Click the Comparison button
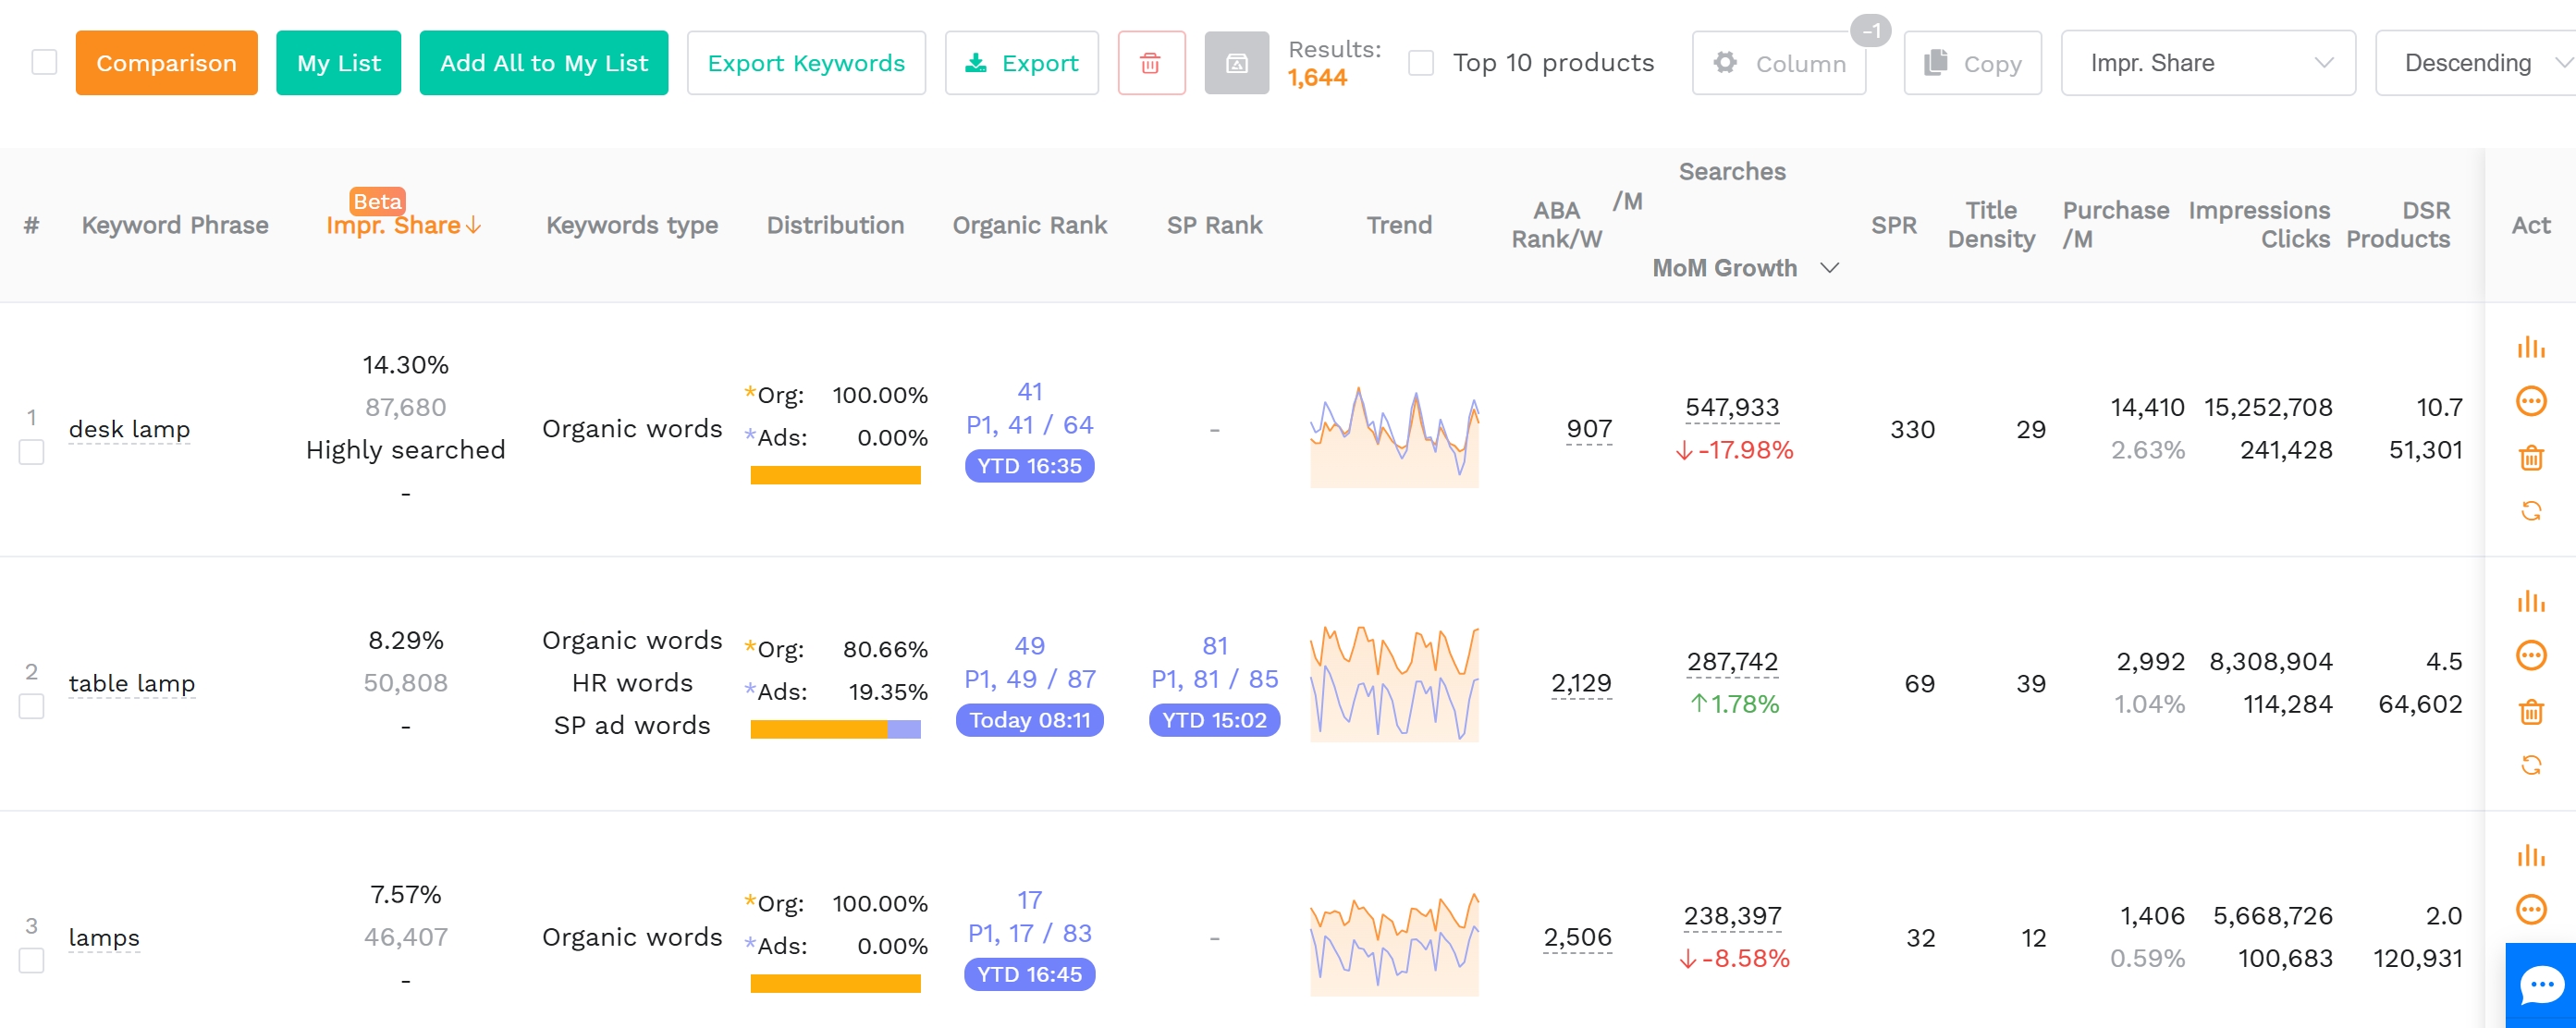 click(x=166, y=63)
